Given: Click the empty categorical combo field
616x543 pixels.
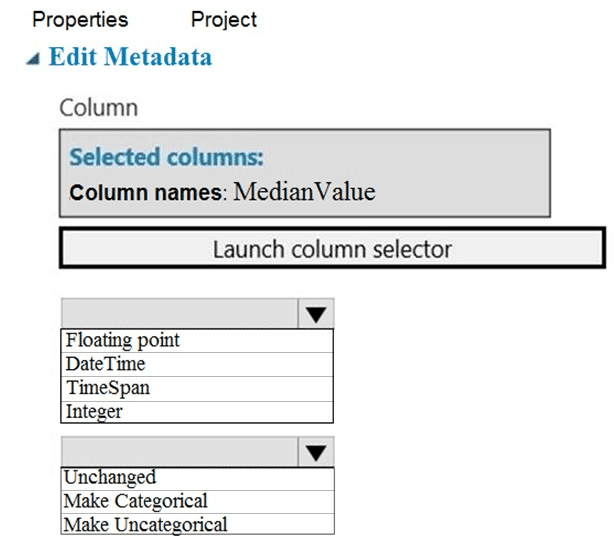Looking at the screenshot, I should (180, 451).
